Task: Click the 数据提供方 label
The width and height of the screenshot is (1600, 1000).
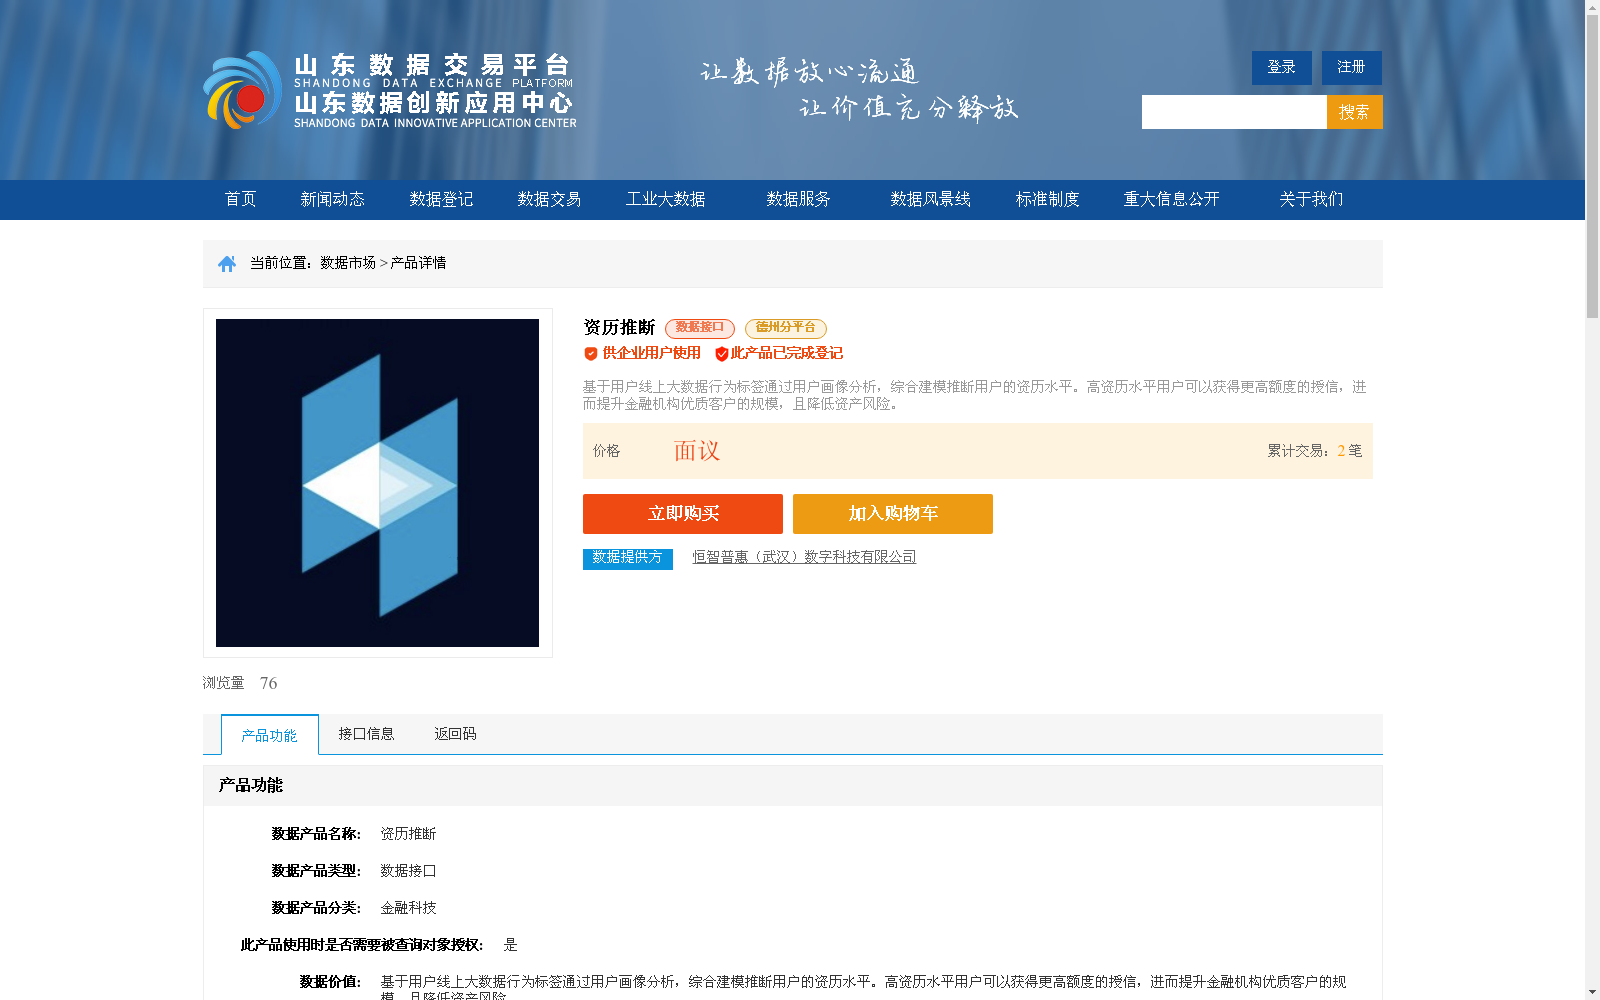Action: pyautogui.click(x=628, y=558)
